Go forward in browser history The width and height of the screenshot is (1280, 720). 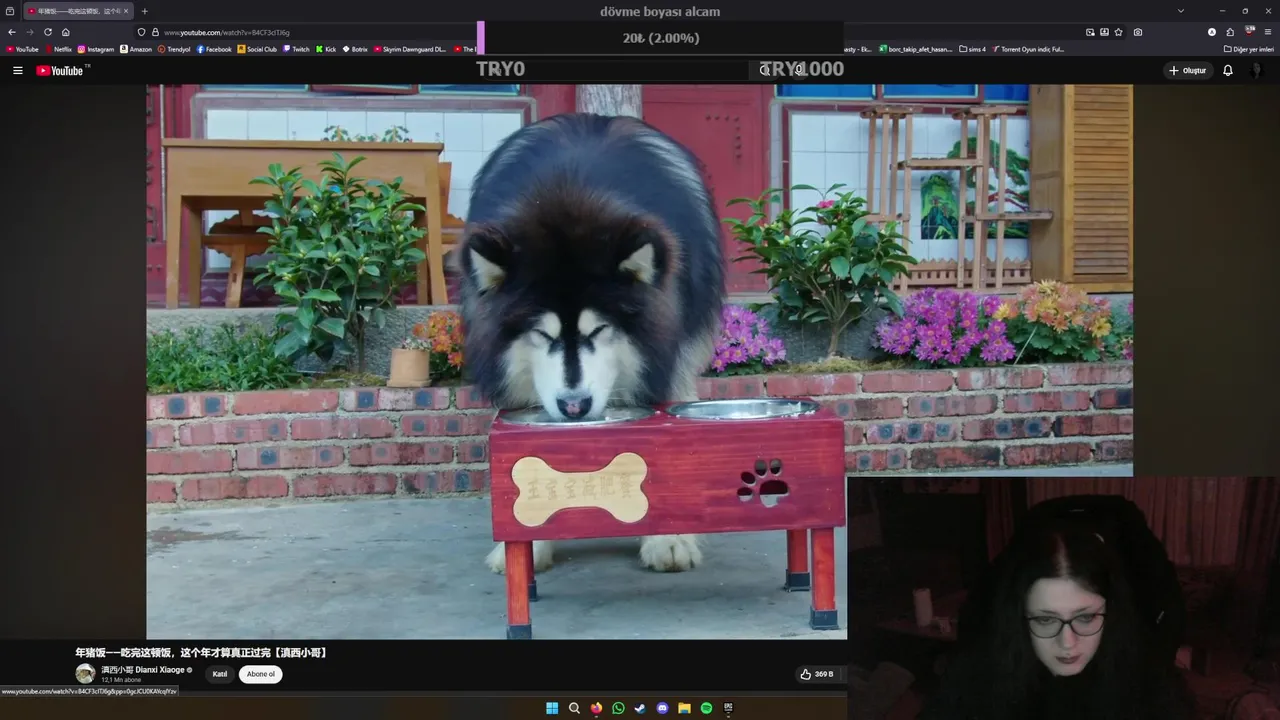[x=29, y=32]
